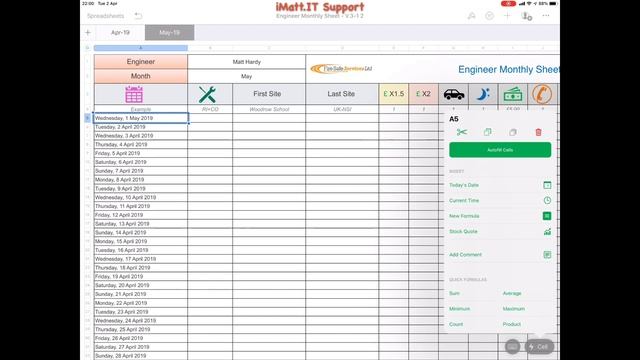Select cell 'Friday, 5 April 2019'

[141, 153]
